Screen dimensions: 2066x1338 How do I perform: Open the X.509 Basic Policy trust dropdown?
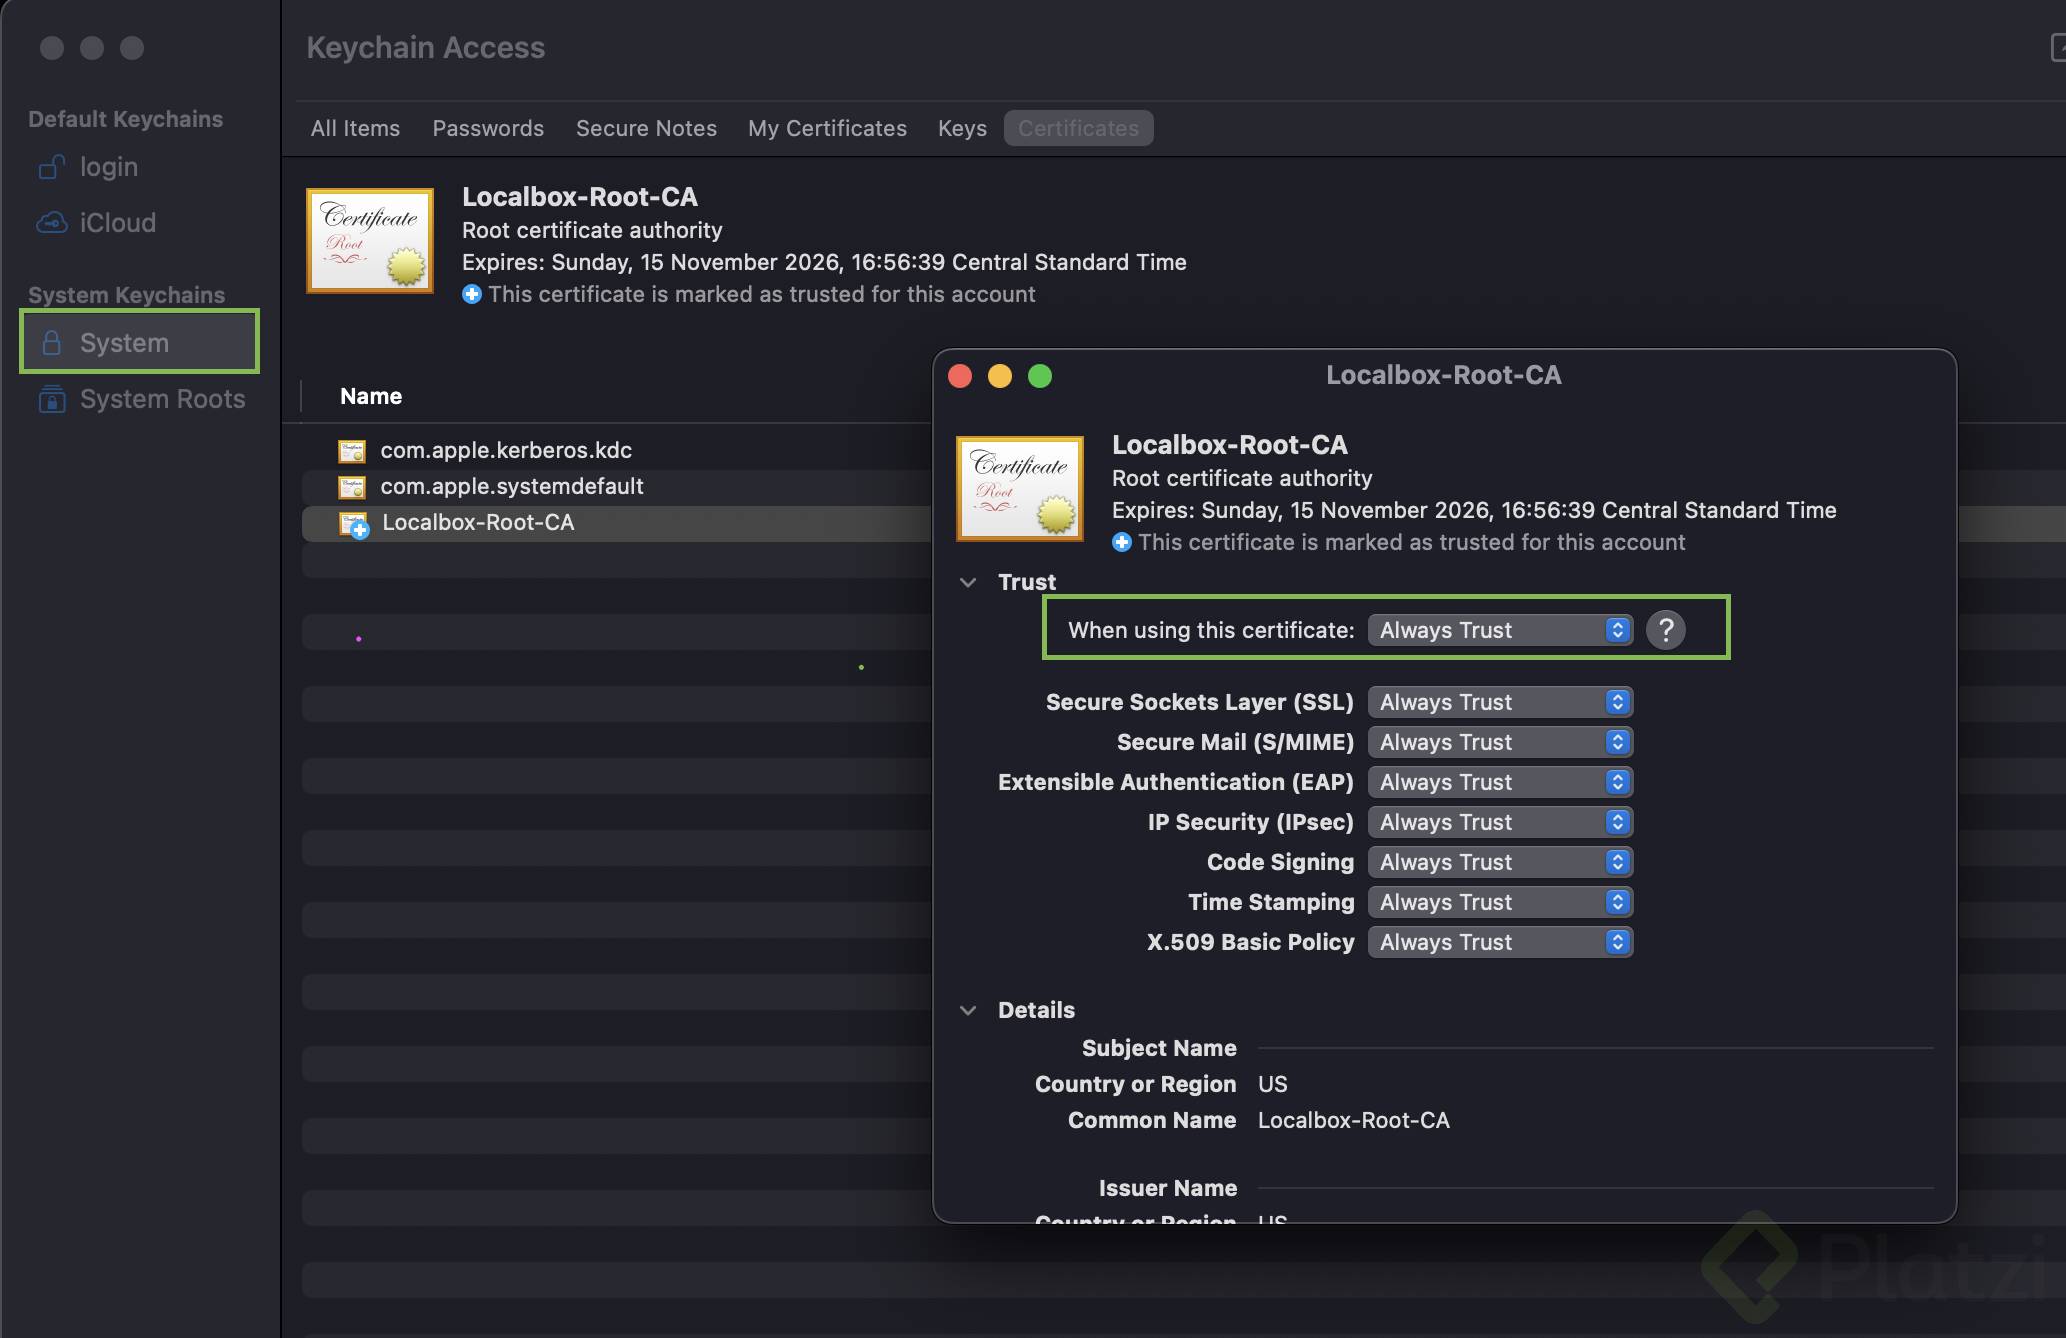1499,942
